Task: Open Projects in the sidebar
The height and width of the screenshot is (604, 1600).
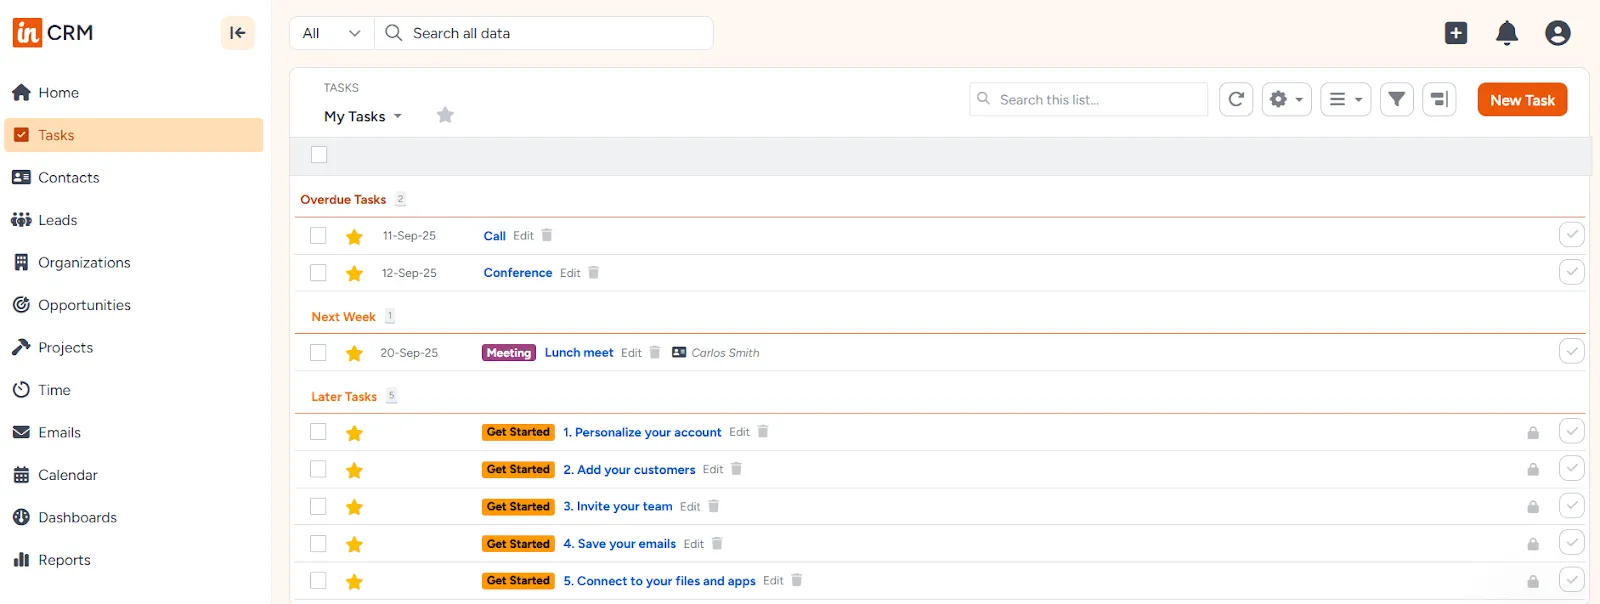Action: (134, 347)
